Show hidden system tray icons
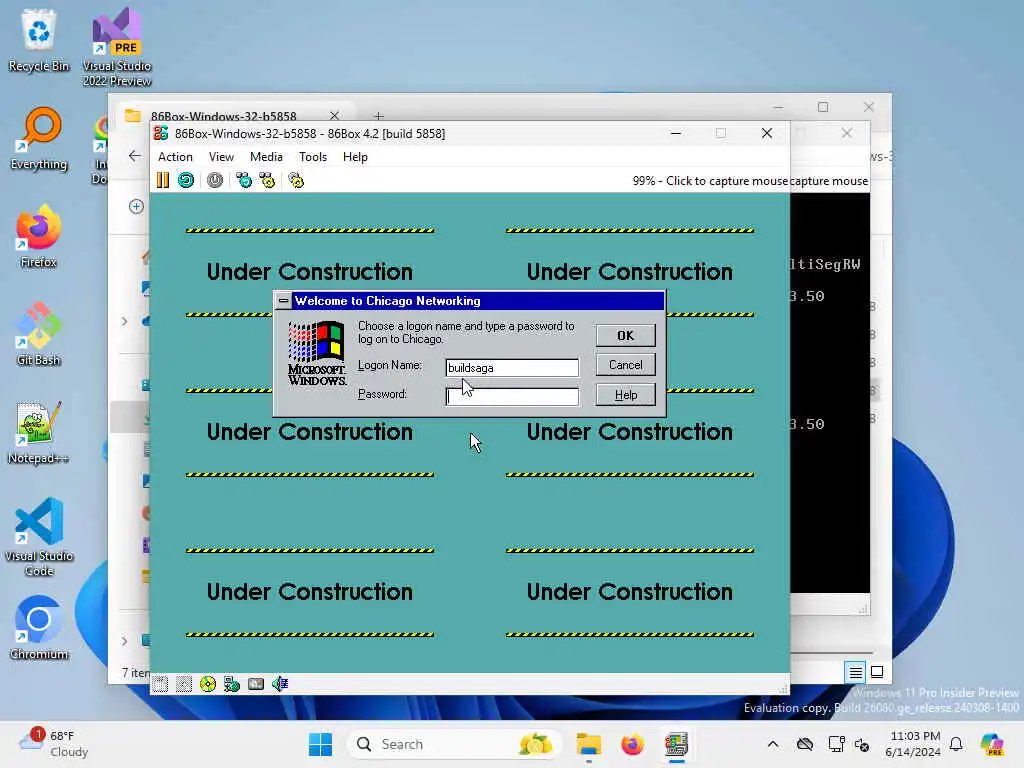This screenshot has height=768, width=1024. click(773, 744)
